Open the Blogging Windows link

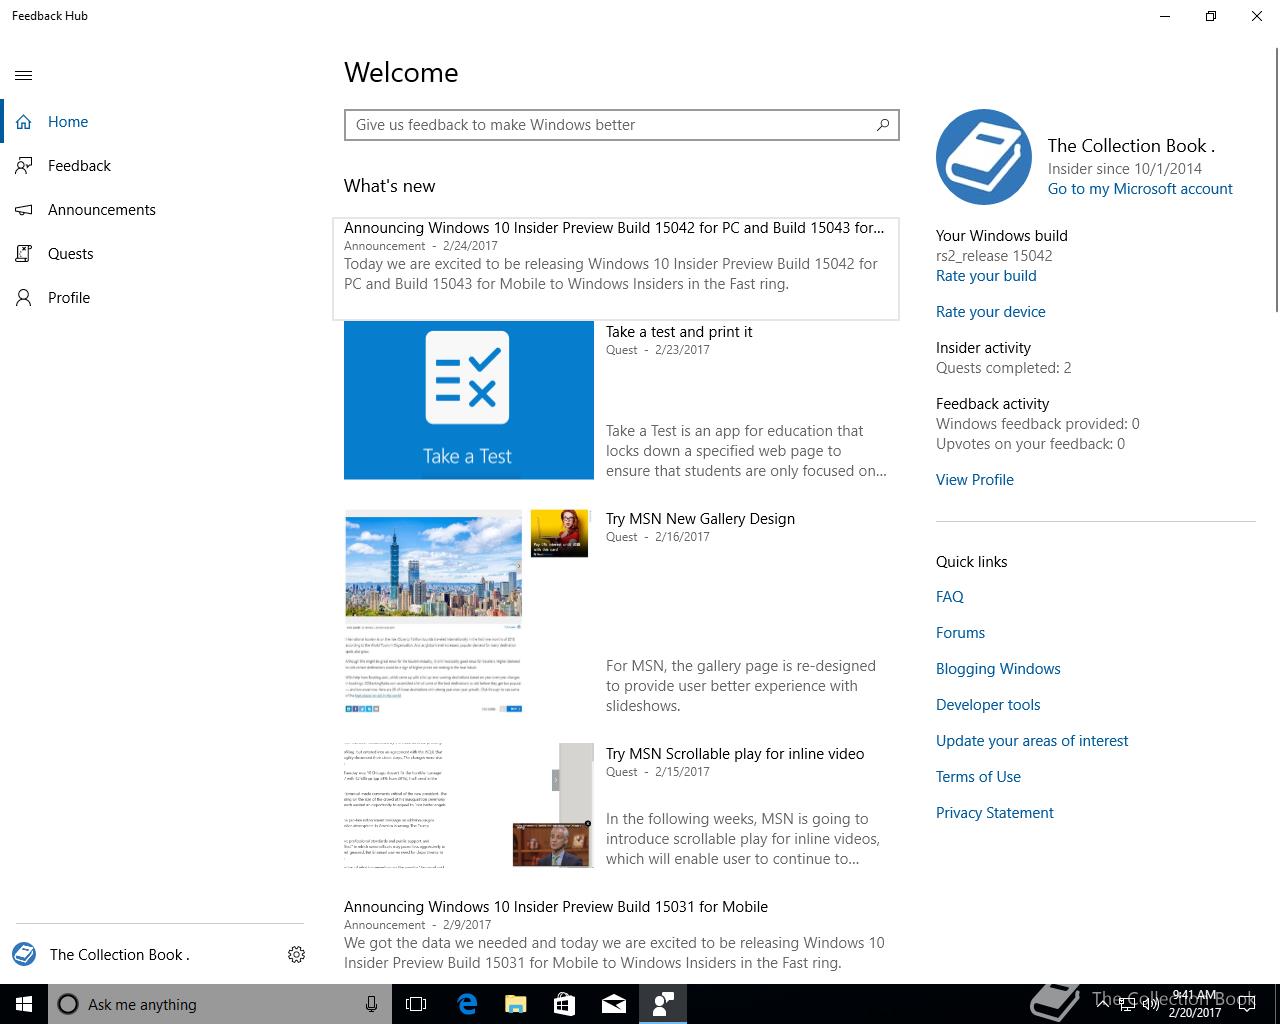pos(998,669)
